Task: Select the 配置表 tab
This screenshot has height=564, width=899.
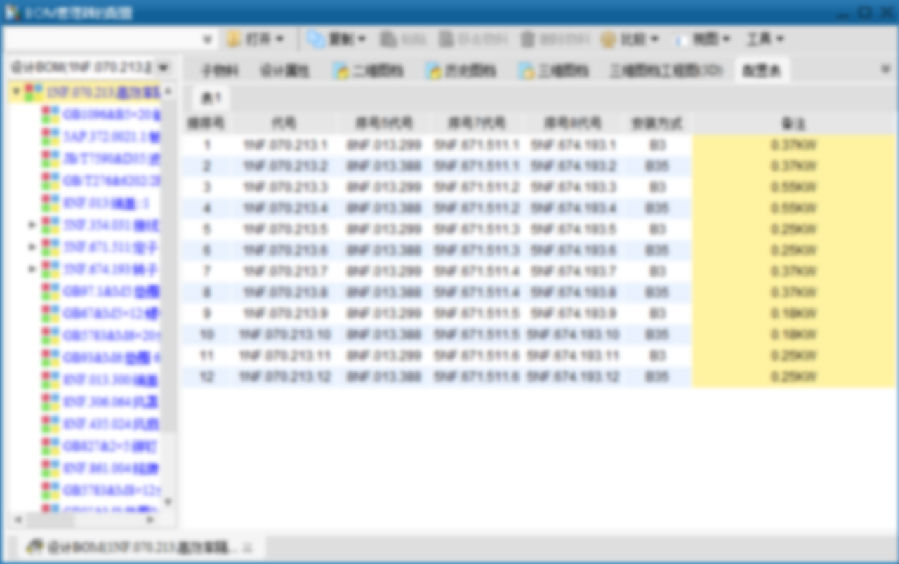Action: [x=761, y=70]
